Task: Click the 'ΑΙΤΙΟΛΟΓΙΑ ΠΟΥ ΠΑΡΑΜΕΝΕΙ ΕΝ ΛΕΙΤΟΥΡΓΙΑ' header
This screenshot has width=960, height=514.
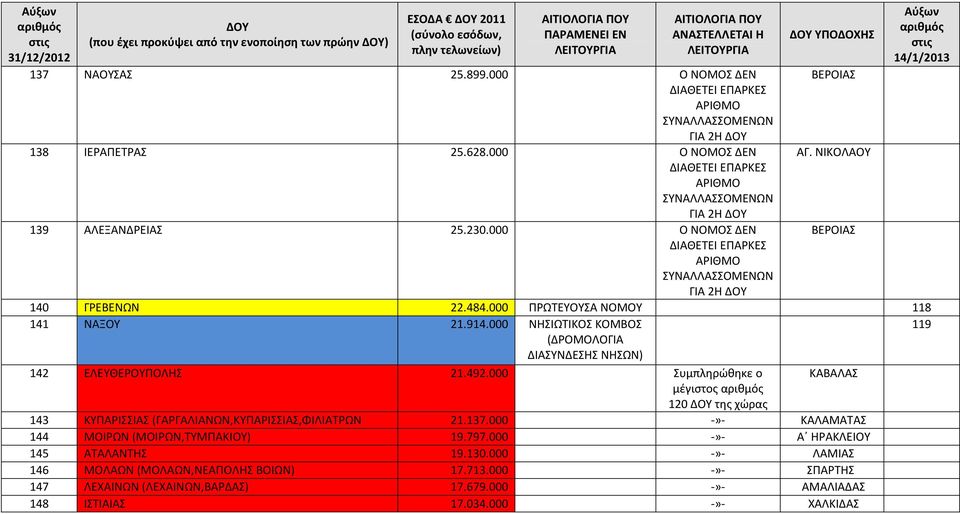Action: tap(585, 35)
